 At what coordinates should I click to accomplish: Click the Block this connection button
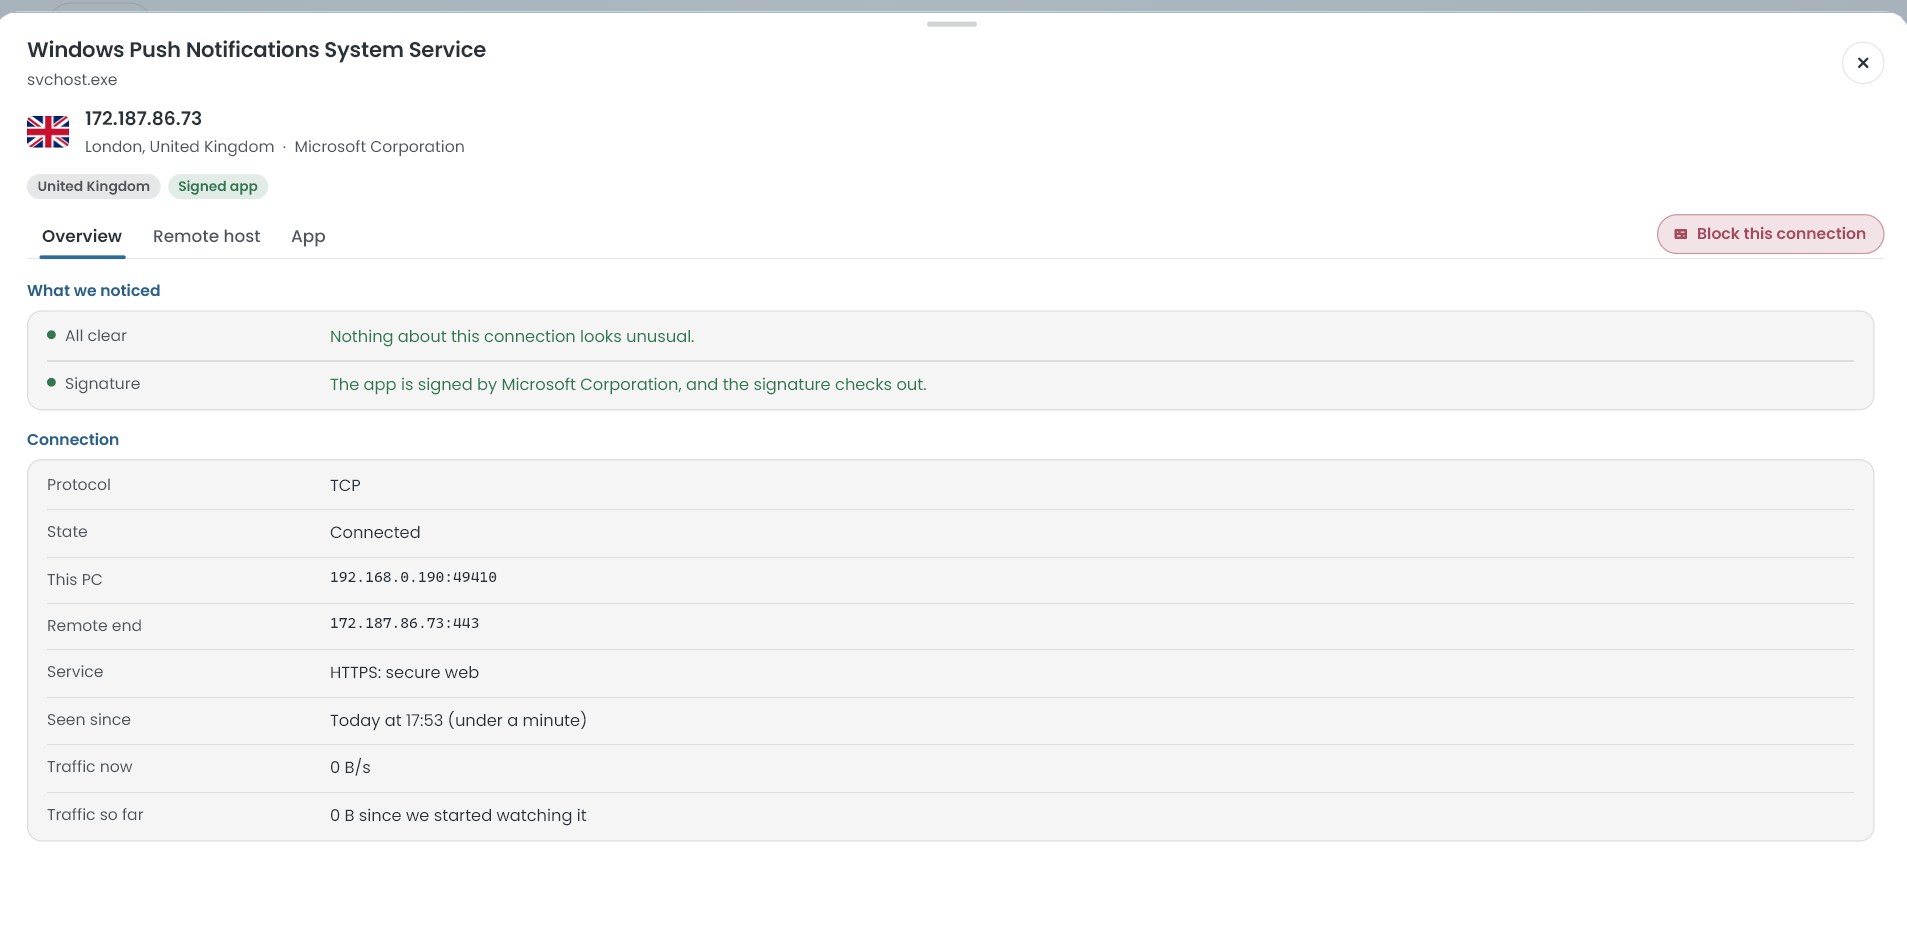[x=1770, y=234]
